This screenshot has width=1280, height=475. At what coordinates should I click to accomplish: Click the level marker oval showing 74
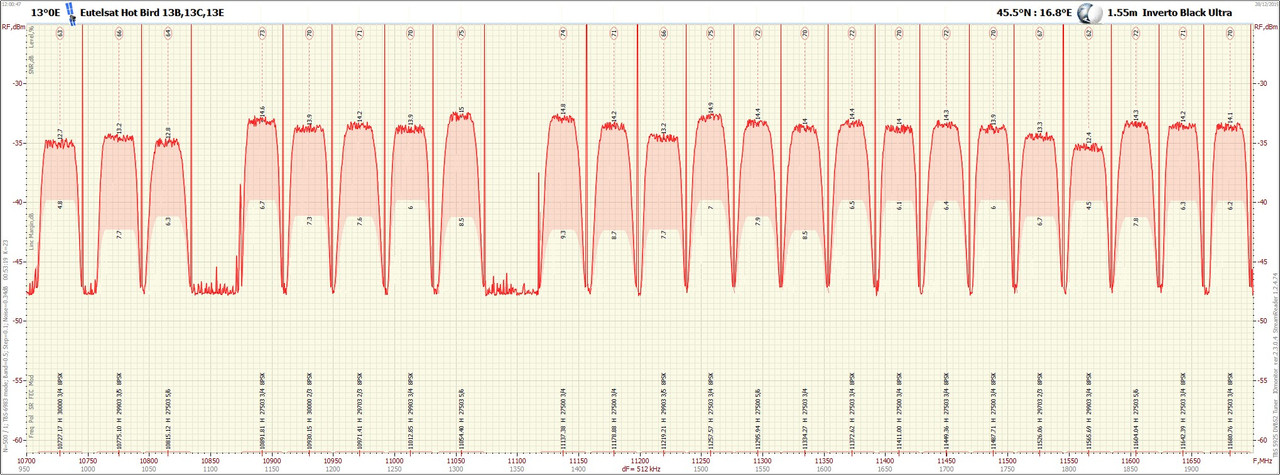coord(563,33)
